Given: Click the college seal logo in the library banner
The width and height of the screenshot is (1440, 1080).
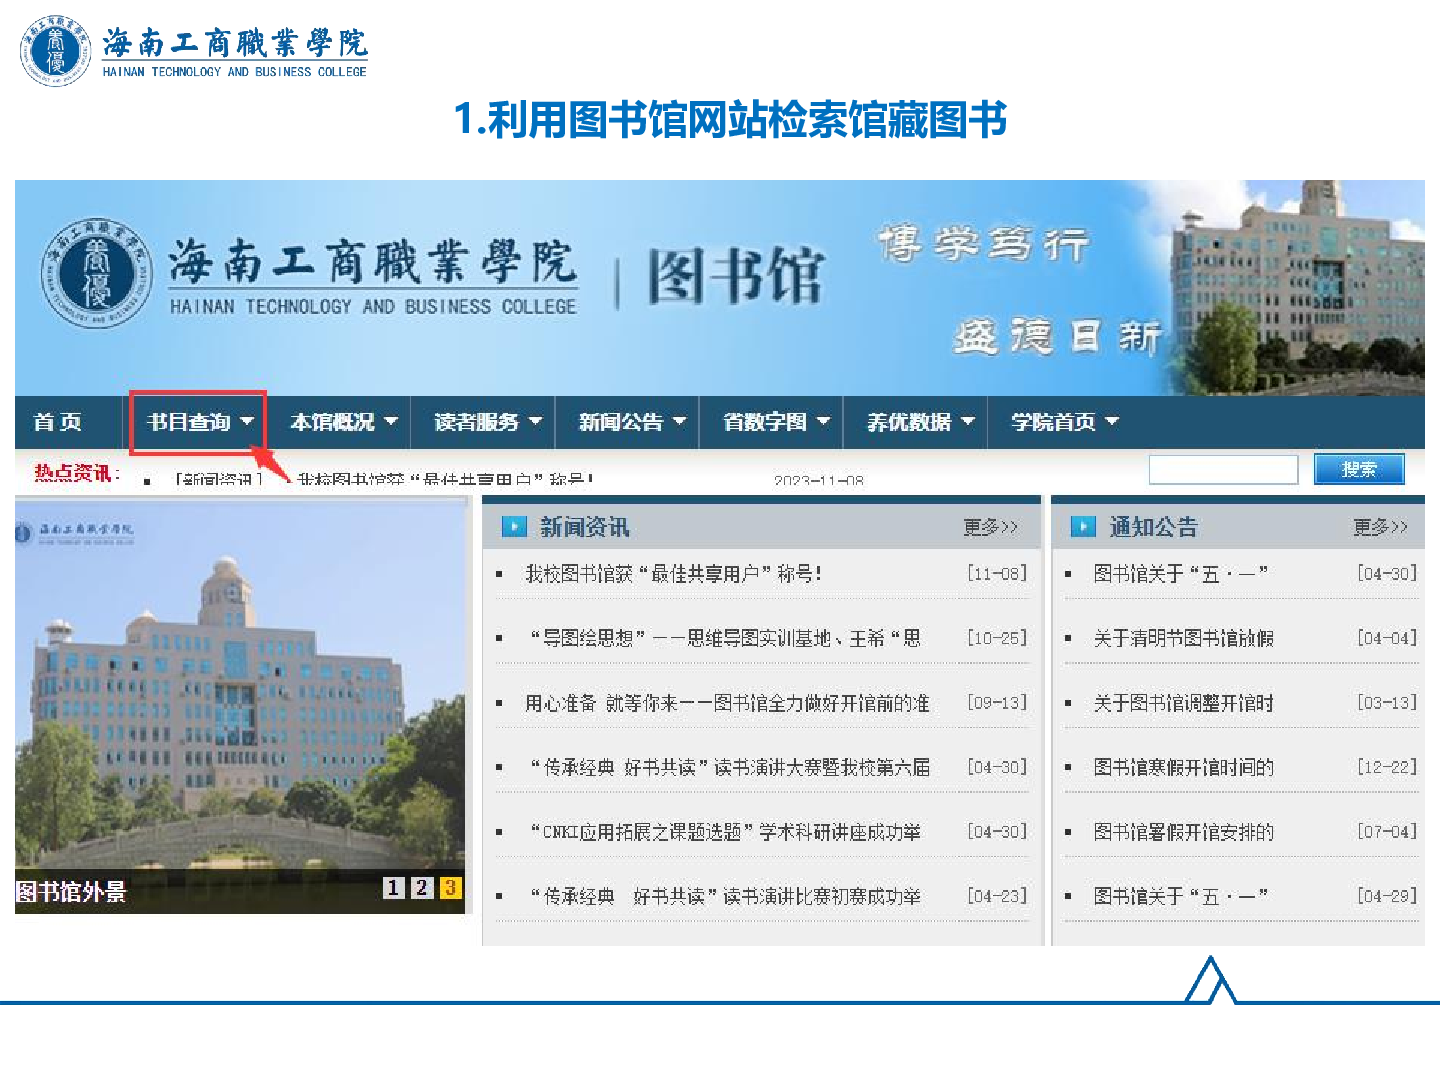Looking at the screenshot, I should click(95, 273).
